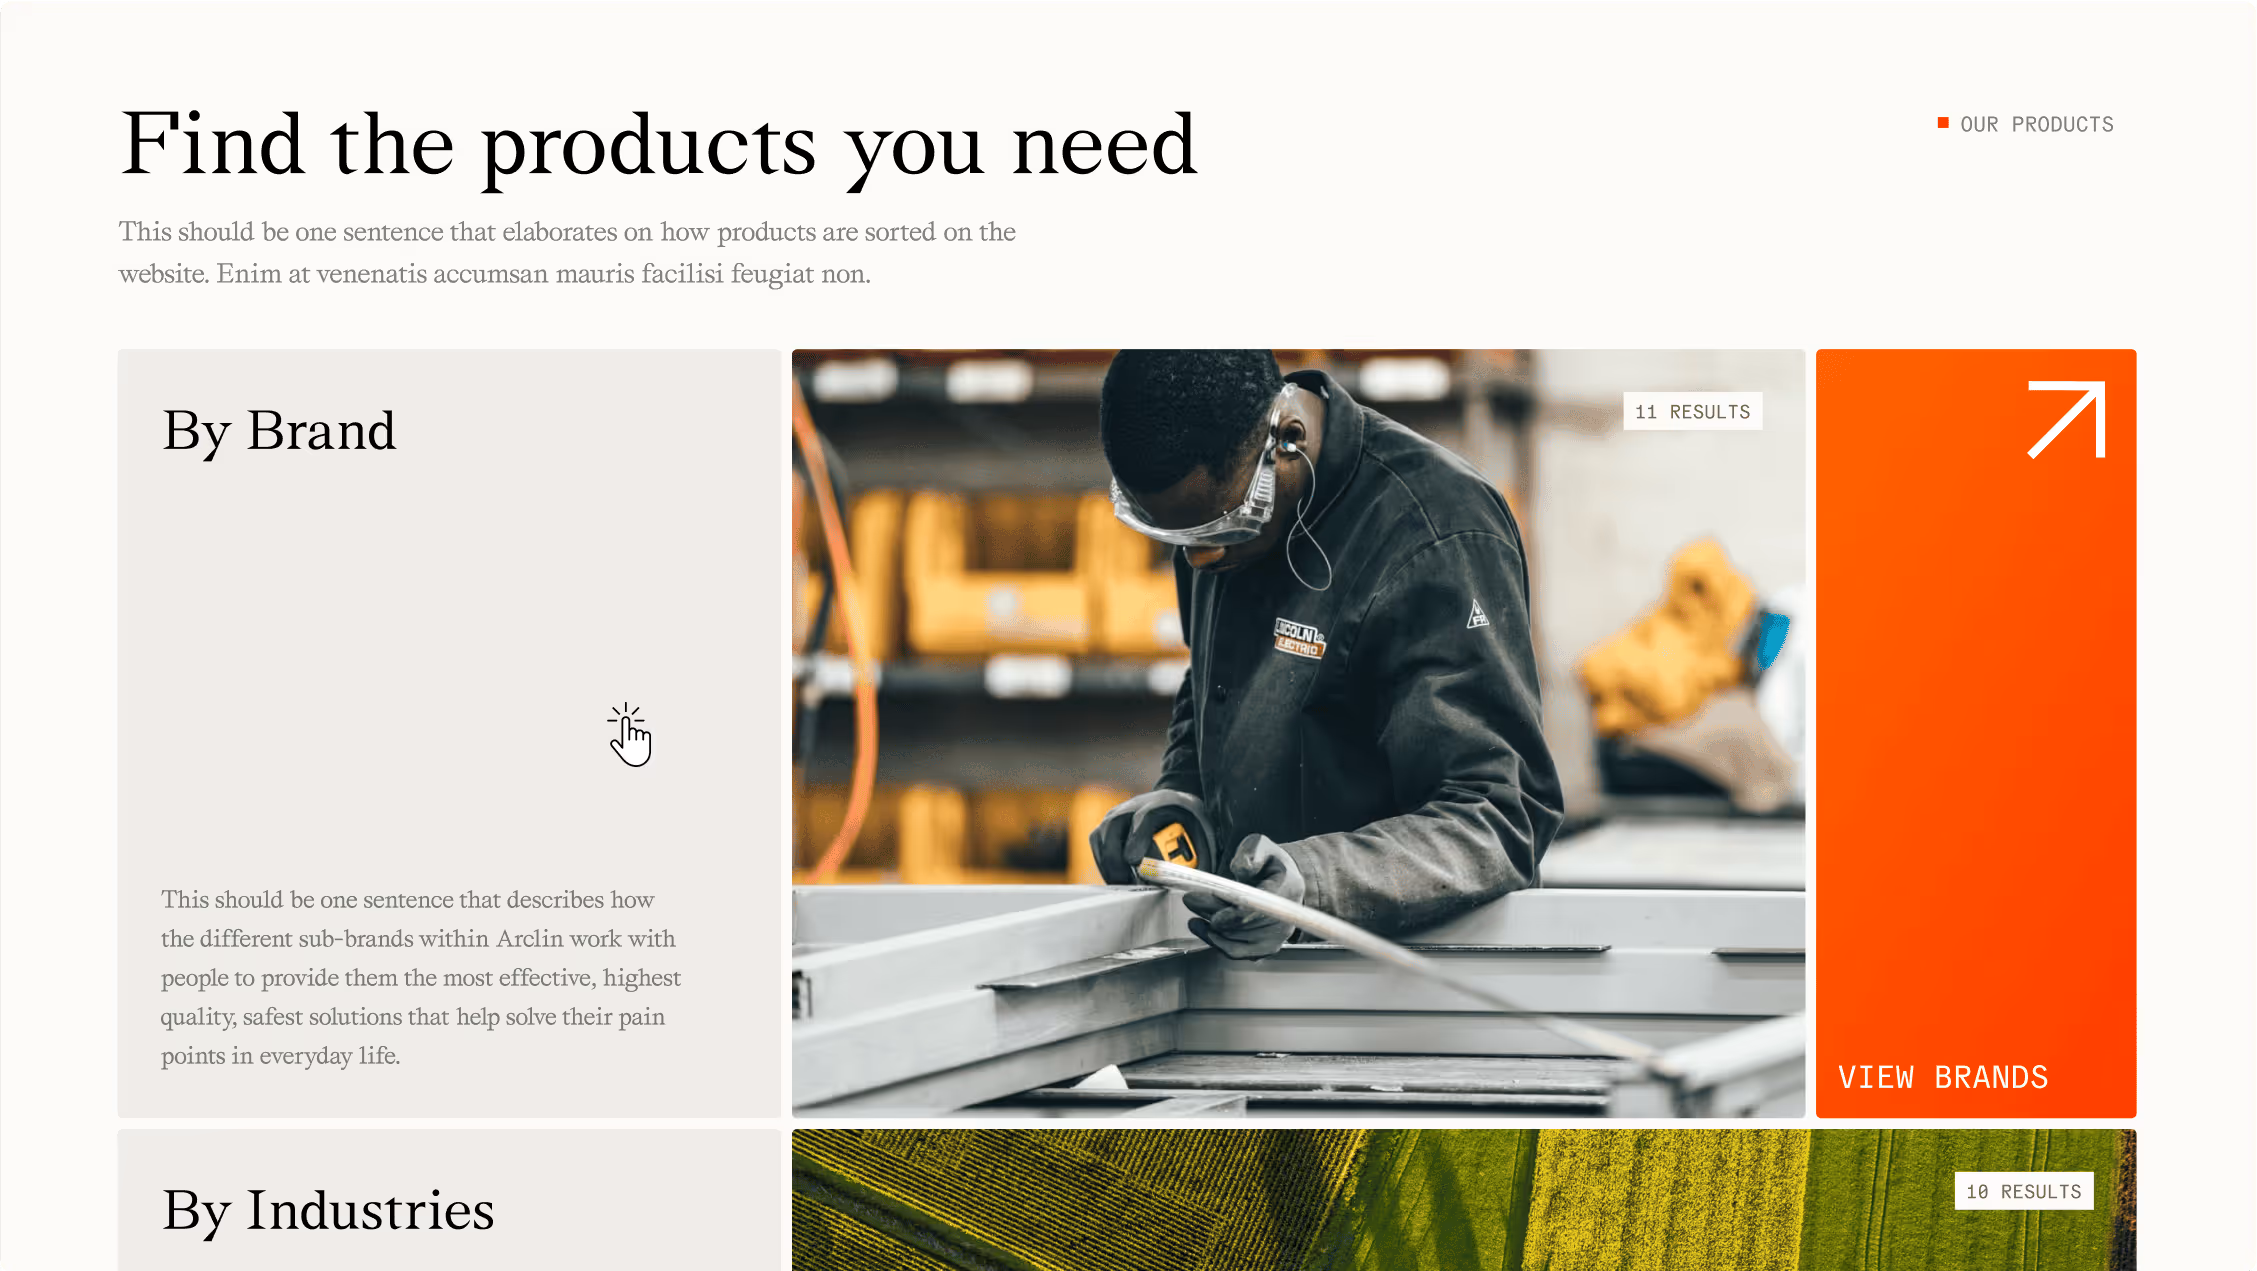Click the By Brand description paragraph
2257x1271 pixels.
pyautogui.click(x=421, y=977)
